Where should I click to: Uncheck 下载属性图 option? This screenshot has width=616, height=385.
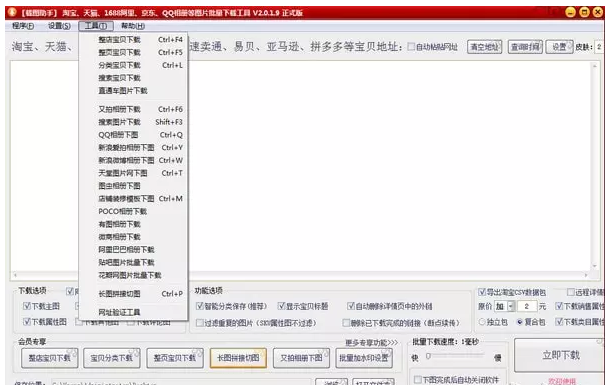(27, 322)
